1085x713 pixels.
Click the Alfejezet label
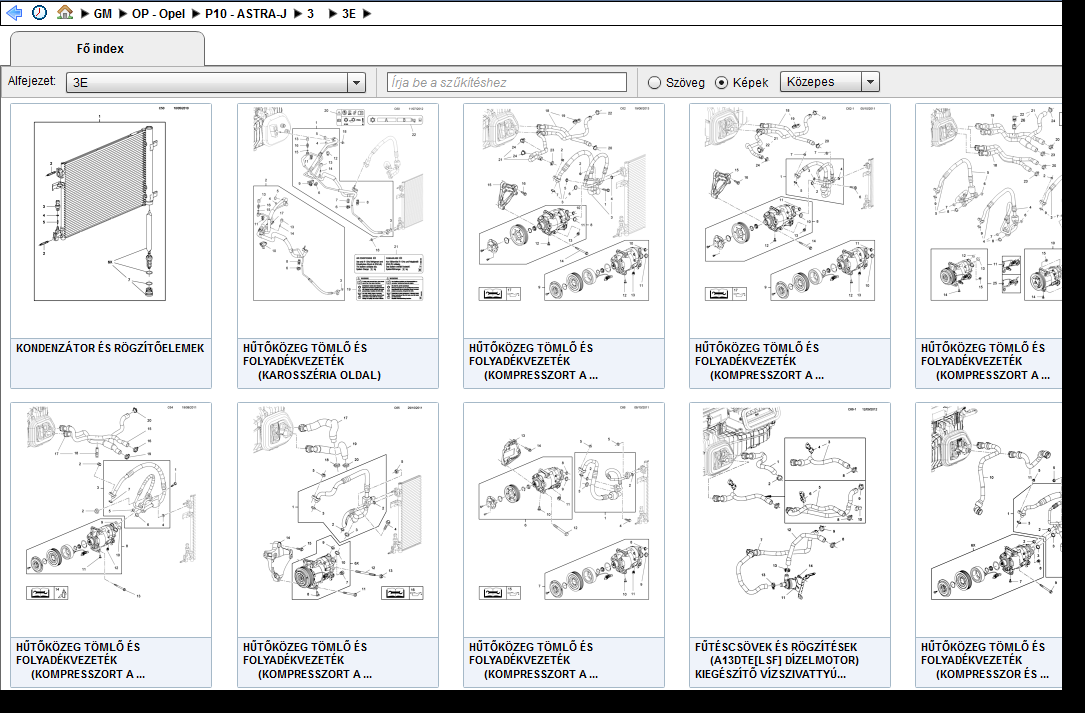(x=32, y=81)
